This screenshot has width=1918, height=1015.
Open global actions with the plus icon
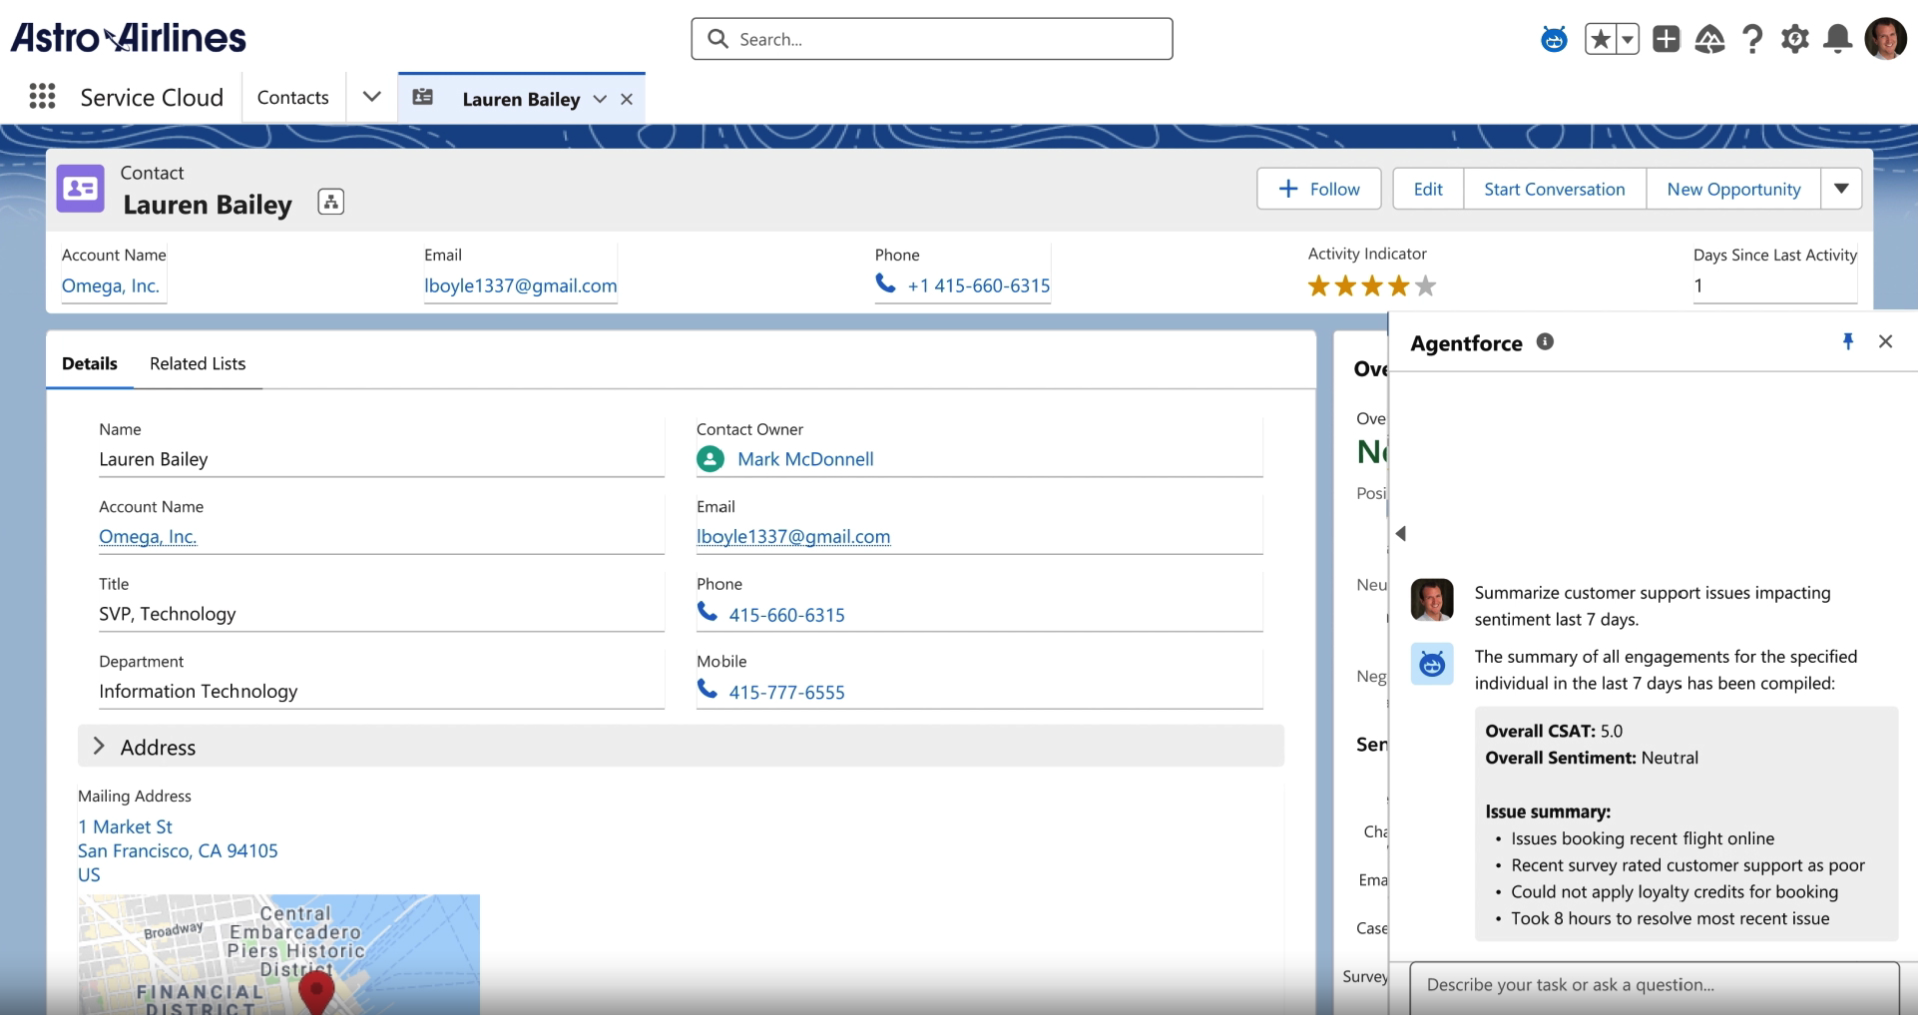pos(1665,39)
